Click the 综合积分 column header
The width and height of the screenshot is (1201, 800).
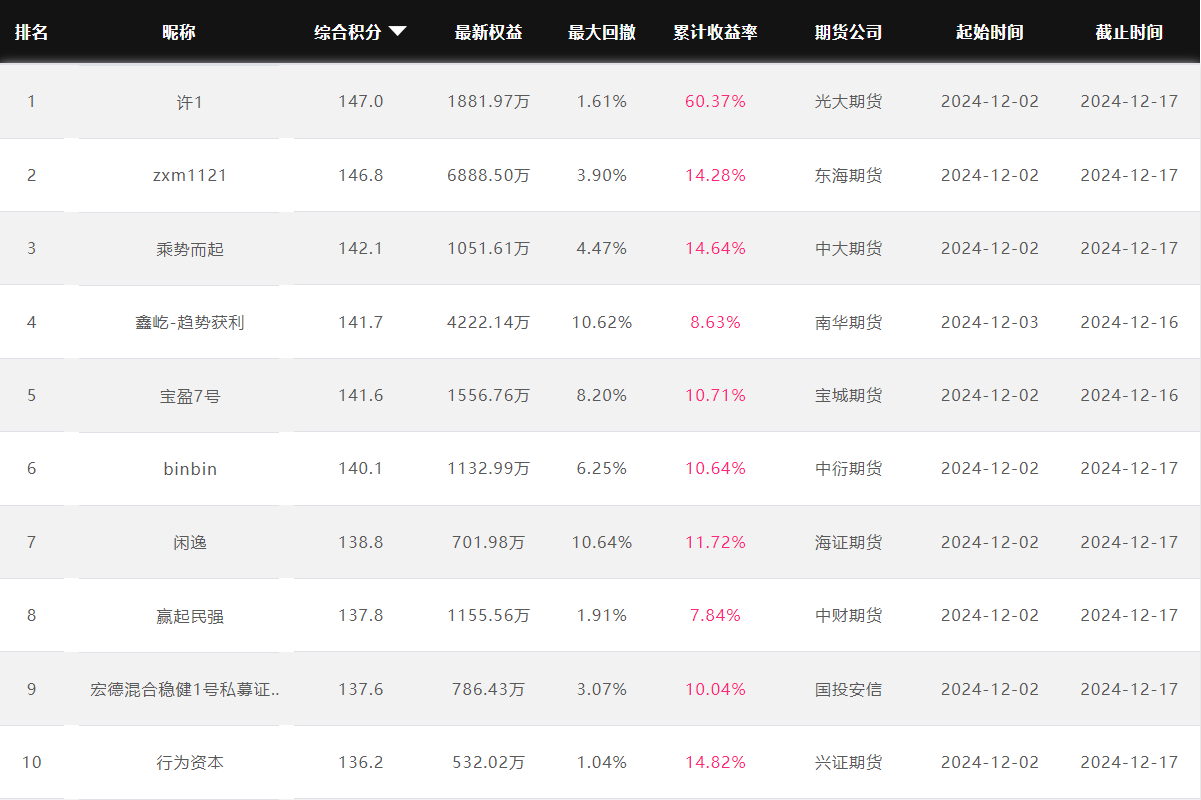[x=348, y=32]
